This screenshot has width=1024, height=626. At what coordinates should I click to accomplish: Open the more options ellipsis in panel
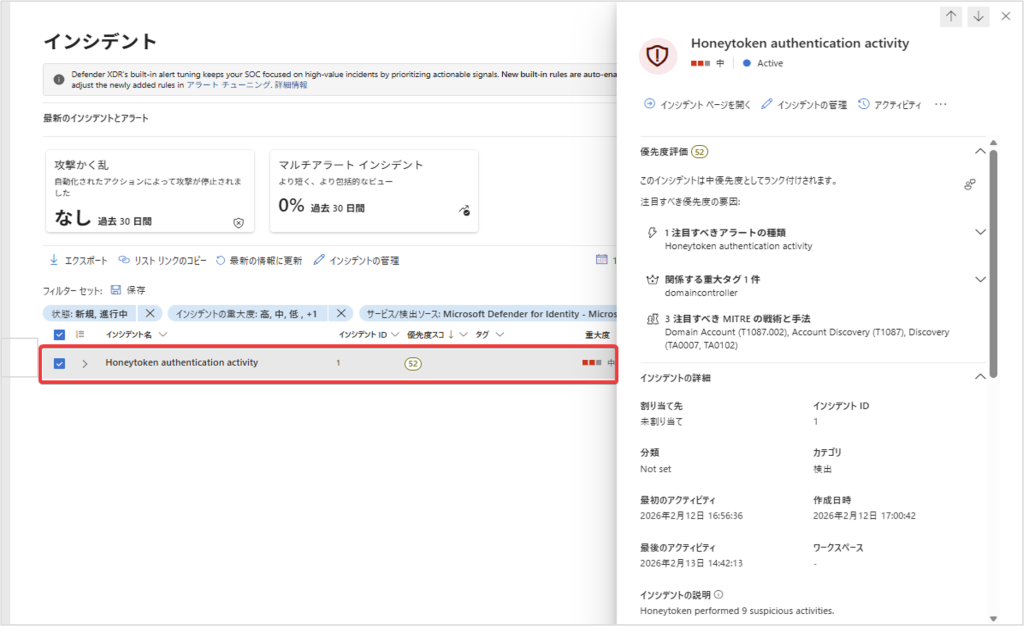pos(940,104)
